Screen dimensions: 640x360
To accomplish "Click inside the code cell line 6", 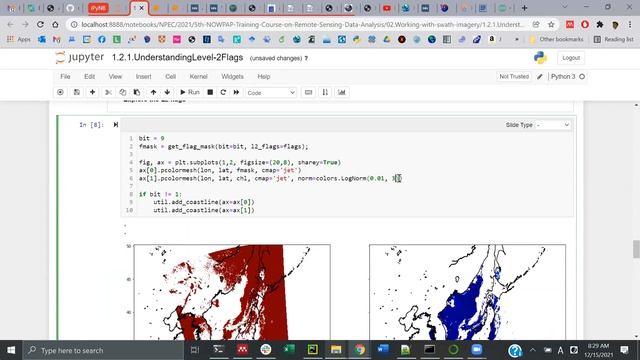I will (269, 178).
